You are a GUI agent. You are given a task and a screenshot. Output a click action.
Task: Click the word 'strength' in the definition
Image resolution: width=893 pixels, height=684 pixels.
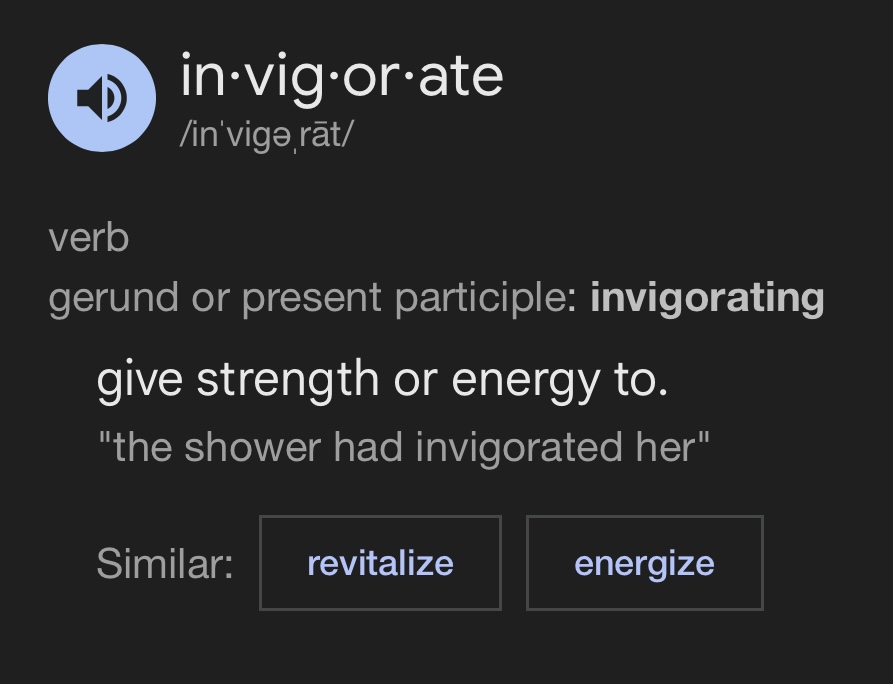coord(288,380)
